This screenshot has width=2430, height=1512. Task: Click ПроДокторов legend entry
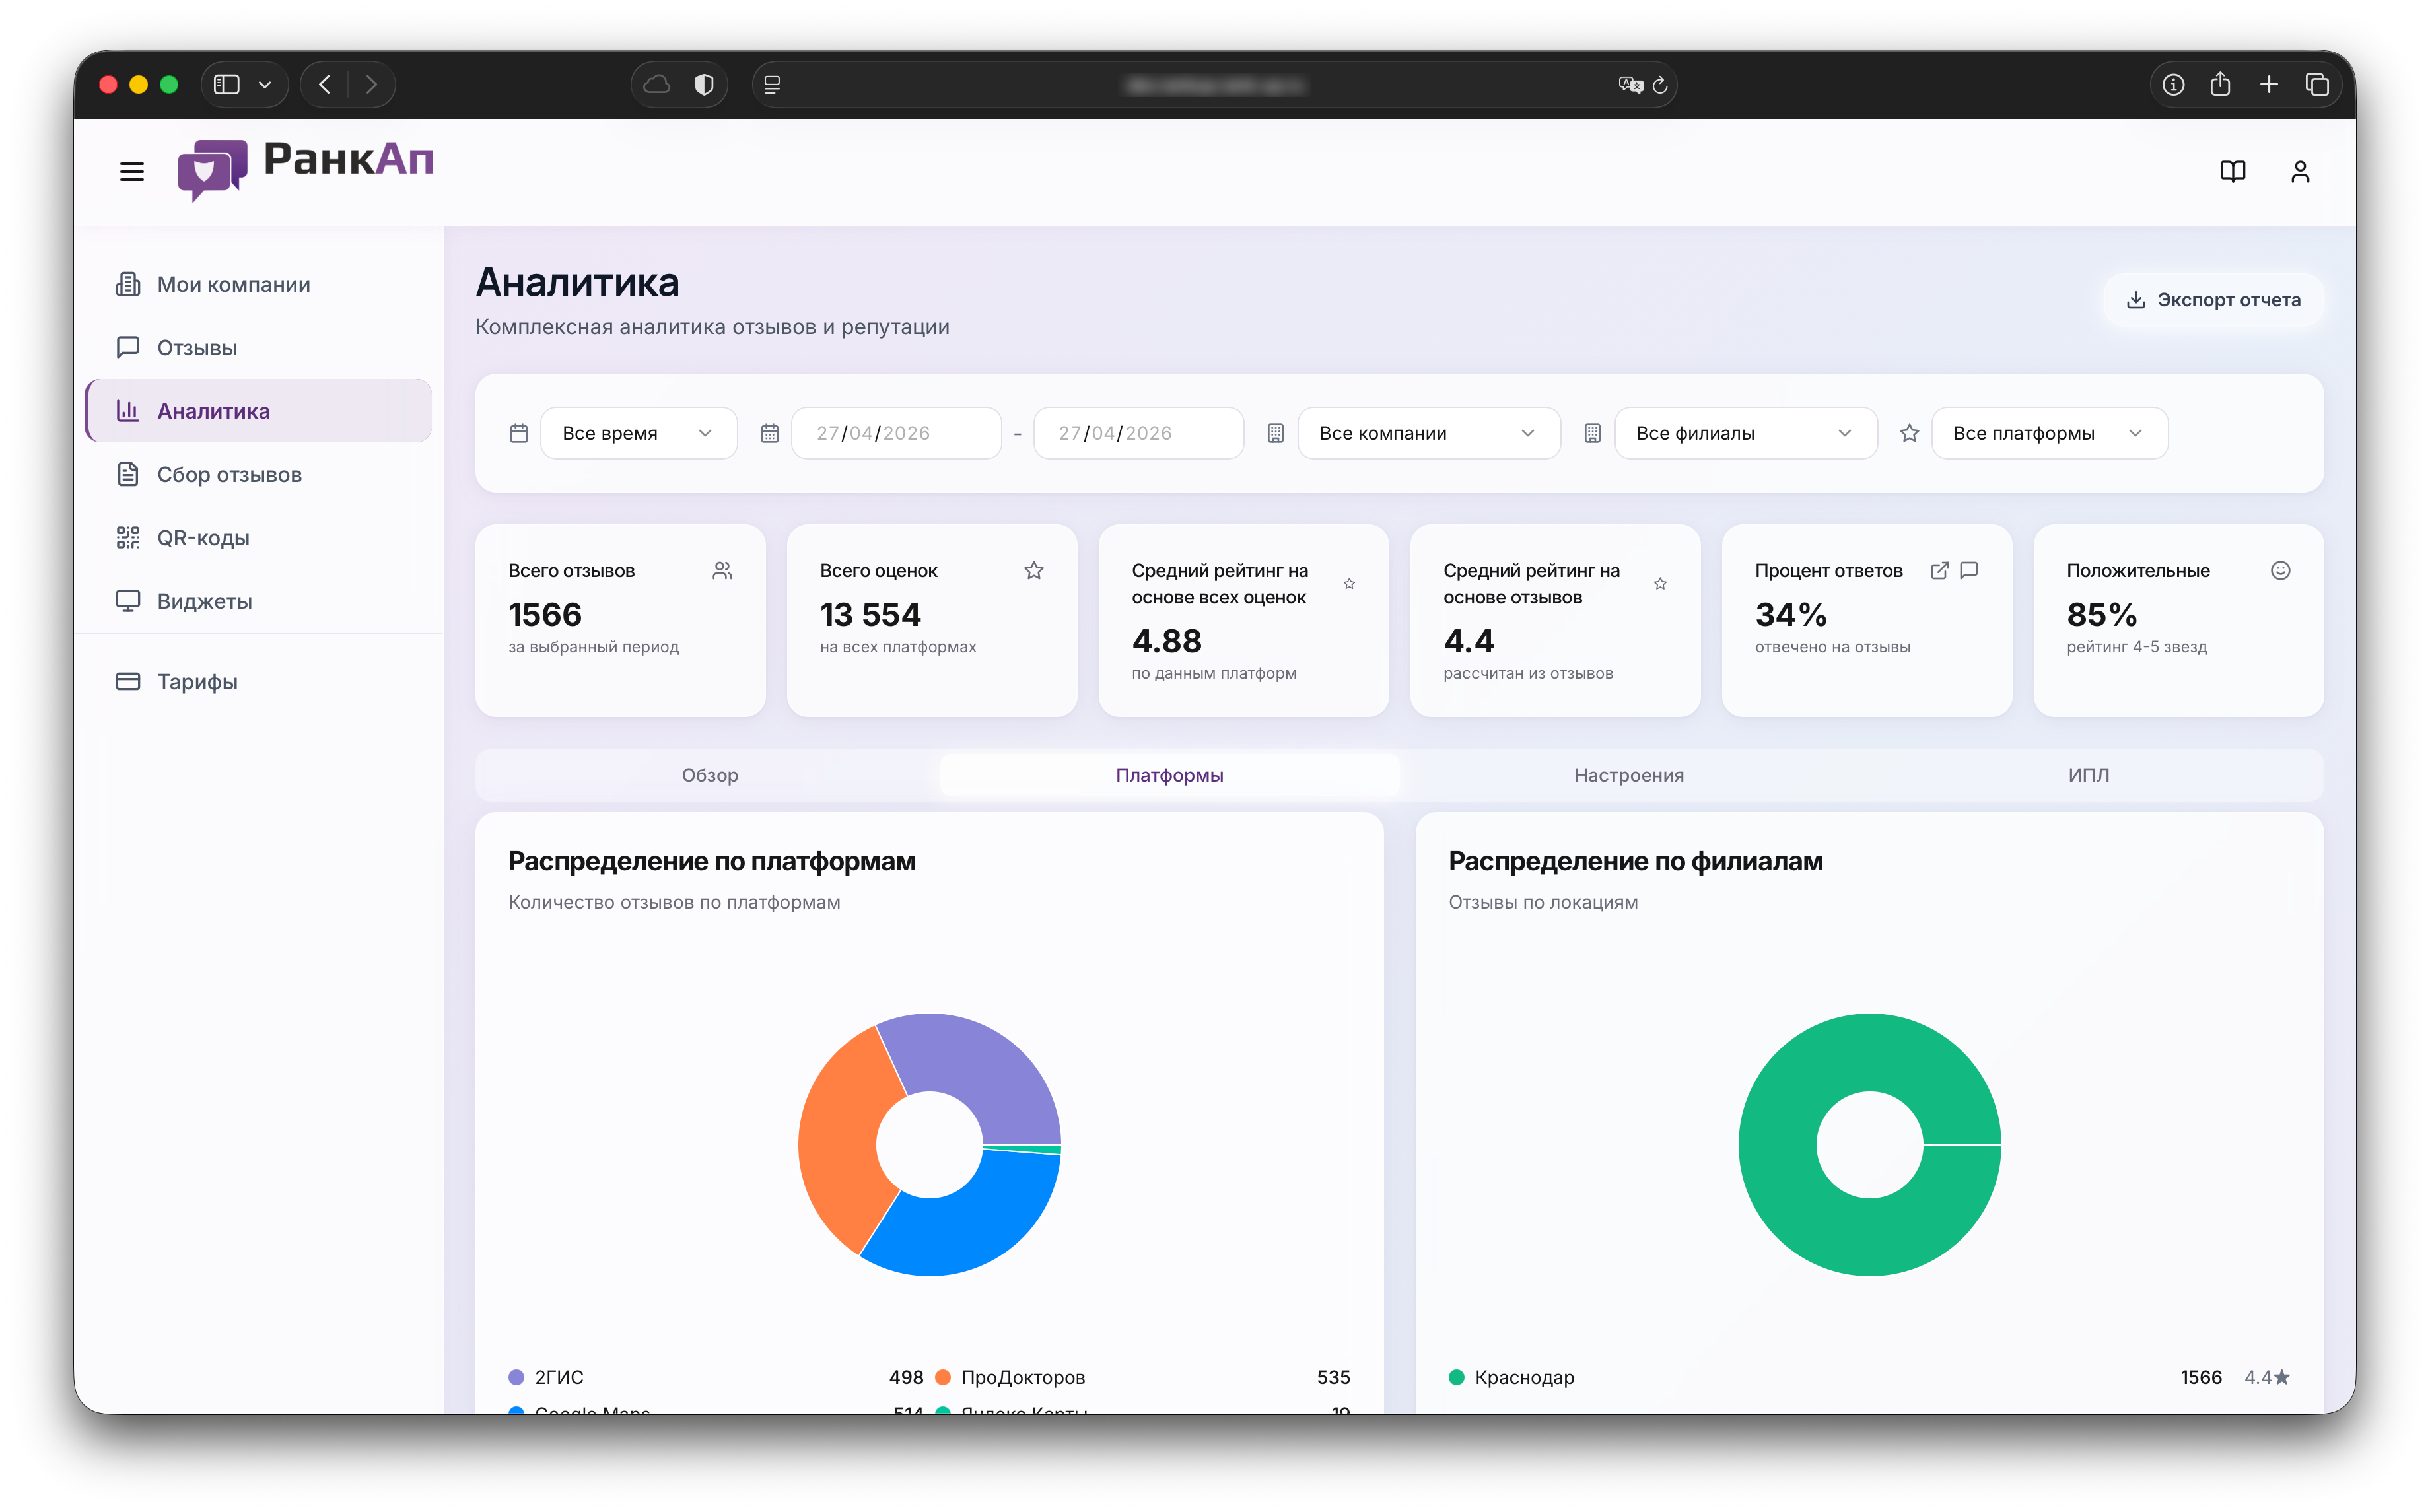coord(1142,1377)
